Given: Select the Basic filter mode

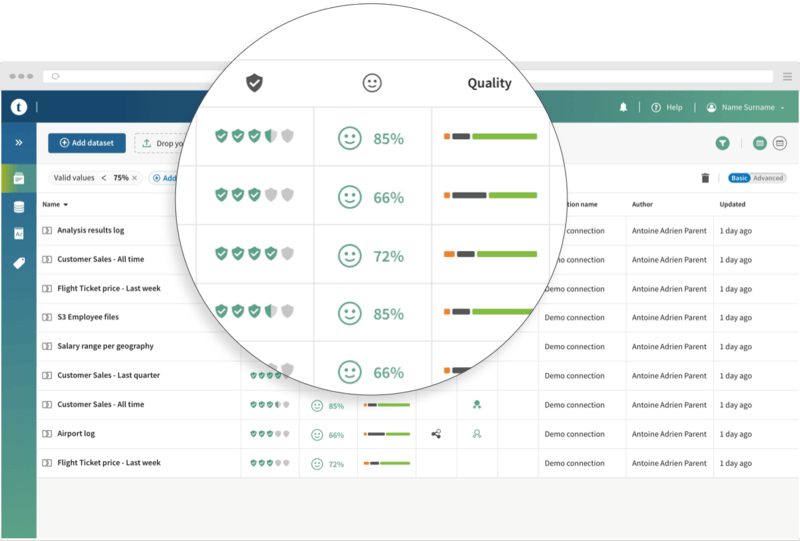Looking at the screenshot, I should [739, 178].
